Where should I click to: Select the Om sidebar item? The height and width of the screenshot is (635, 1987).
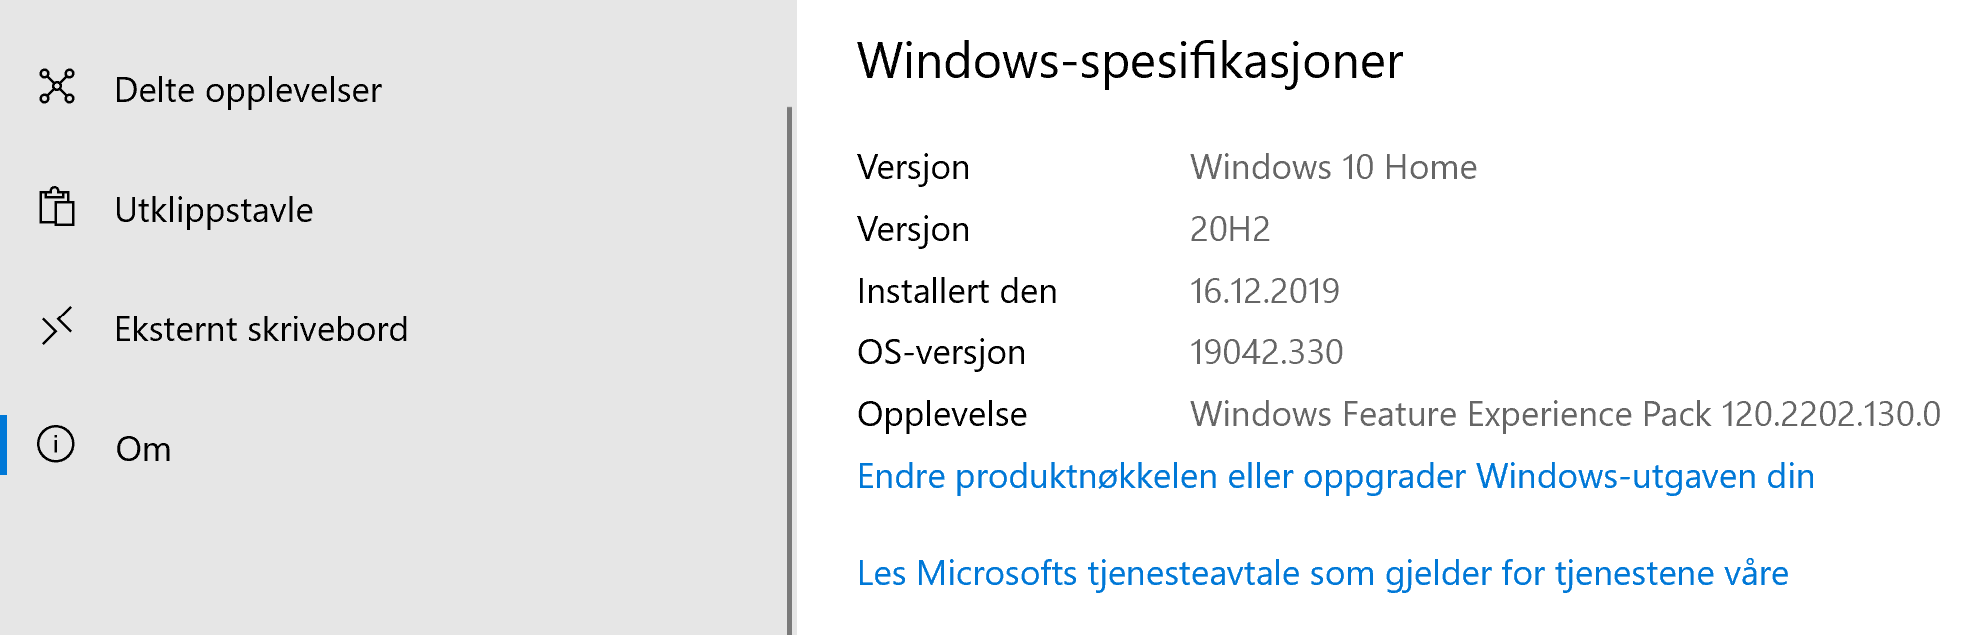click(x=144, y=449)
